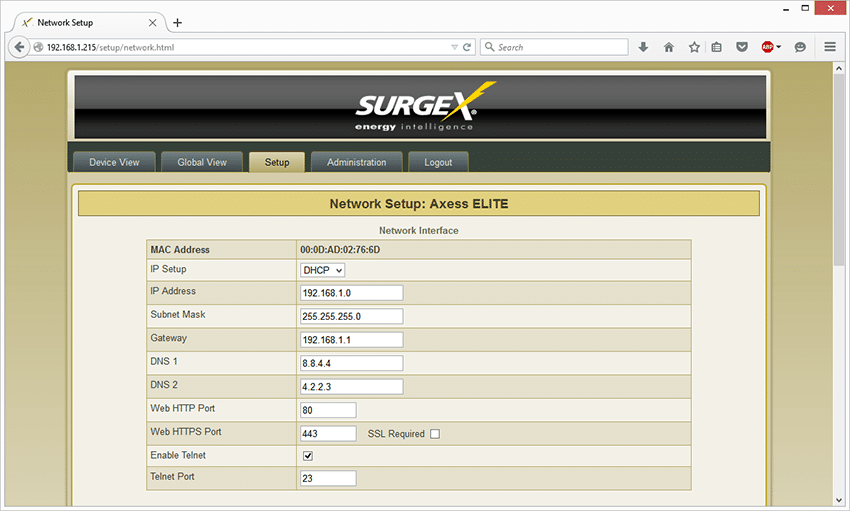Edit the Telnet Port field
The height and width of the screenshot is (511, 850).
pyautogui.click(x=329, y=478)
